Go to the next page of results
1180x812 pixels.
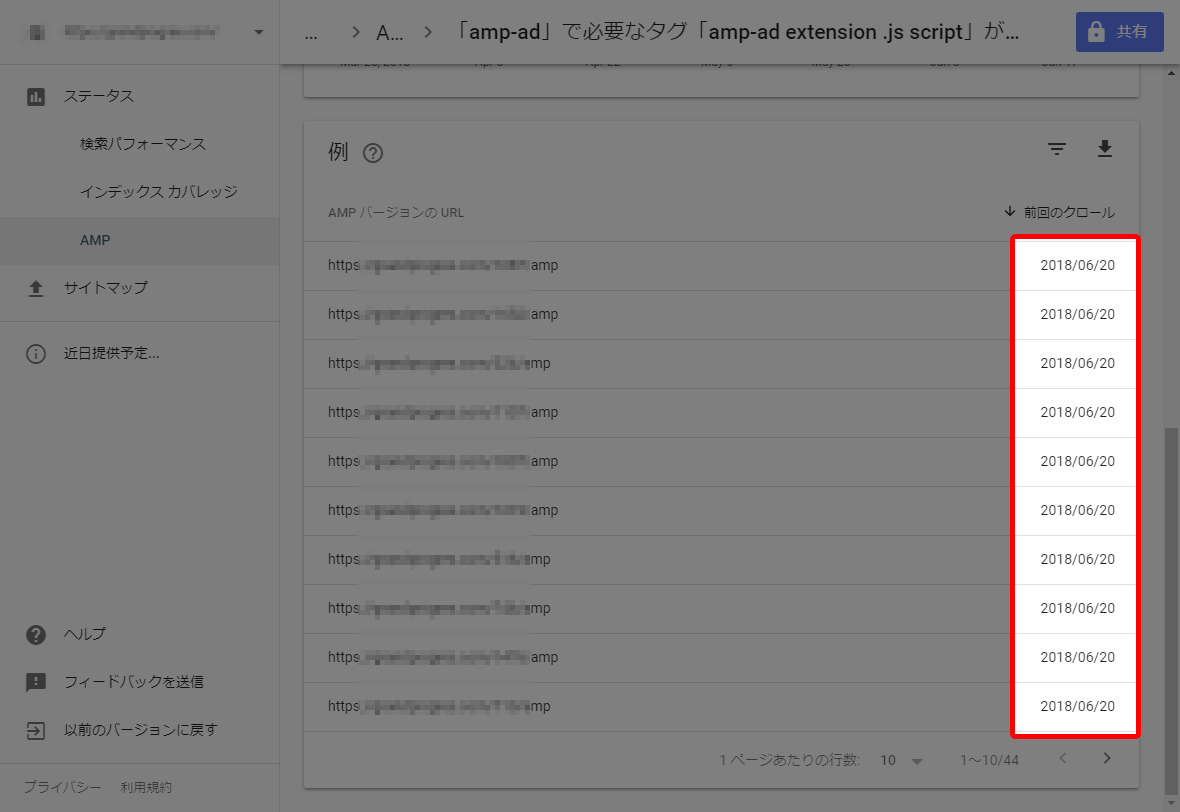point(1106,759)
